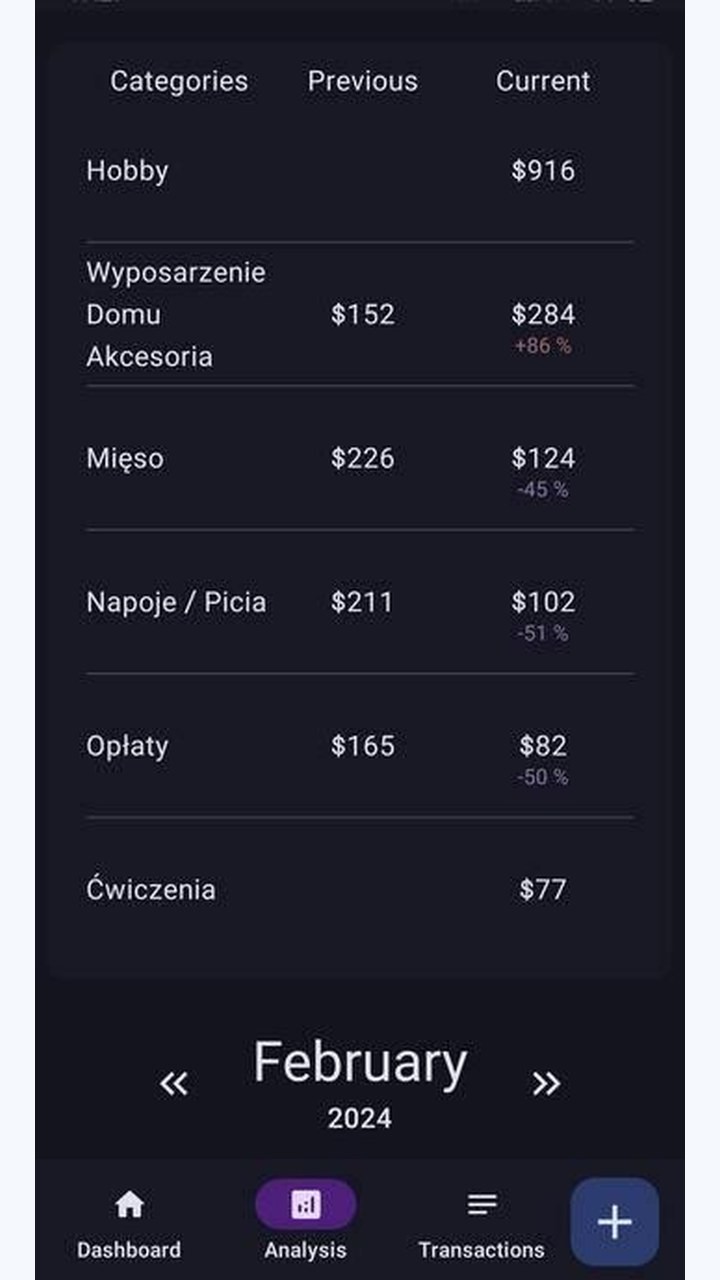Select the Opłaty category row
This screenshot has height=1280, width=720.
click(x=360, y=746)
